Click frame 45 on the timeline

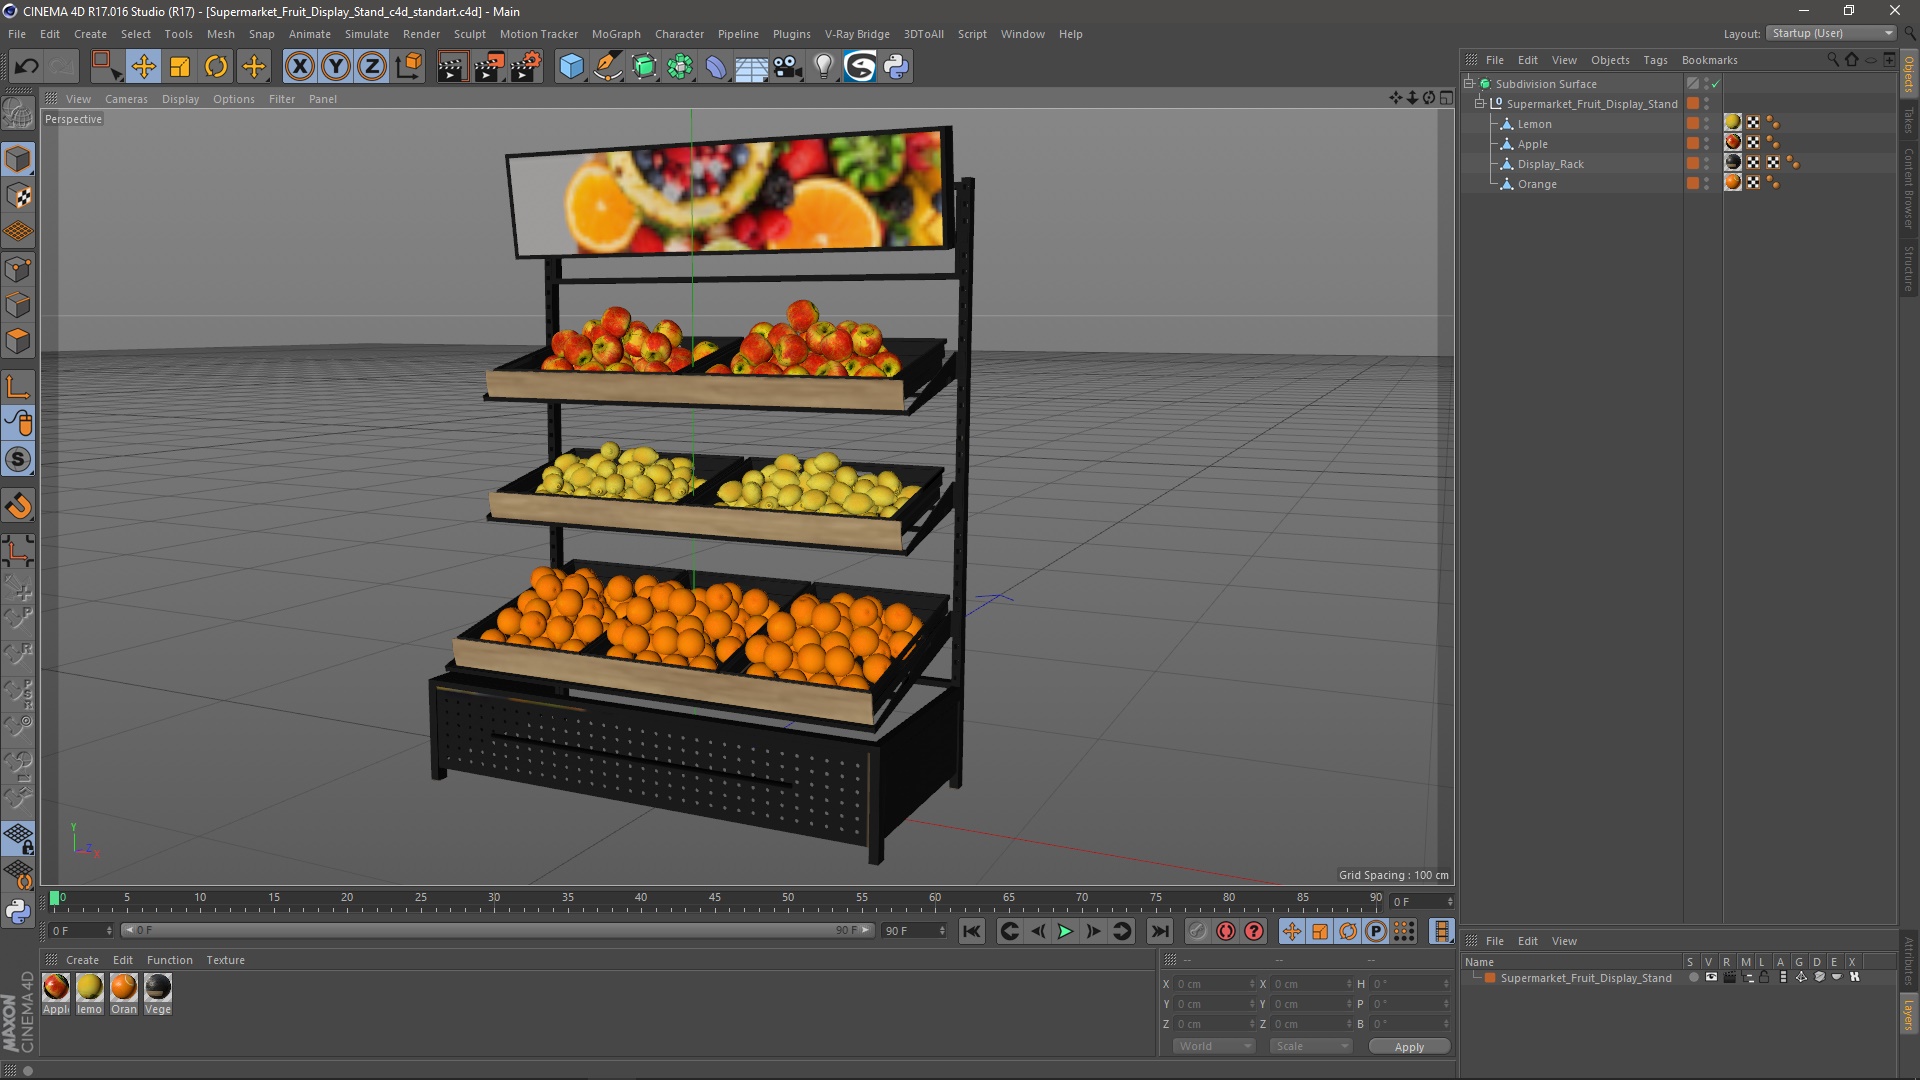(714, 899)
